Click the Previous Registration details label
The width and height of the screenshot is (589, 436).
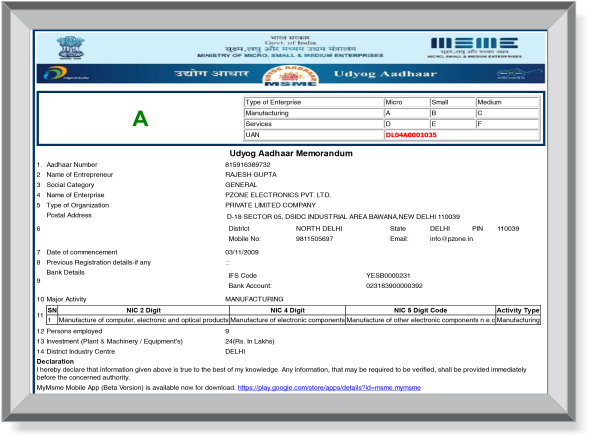pos(99,262)
